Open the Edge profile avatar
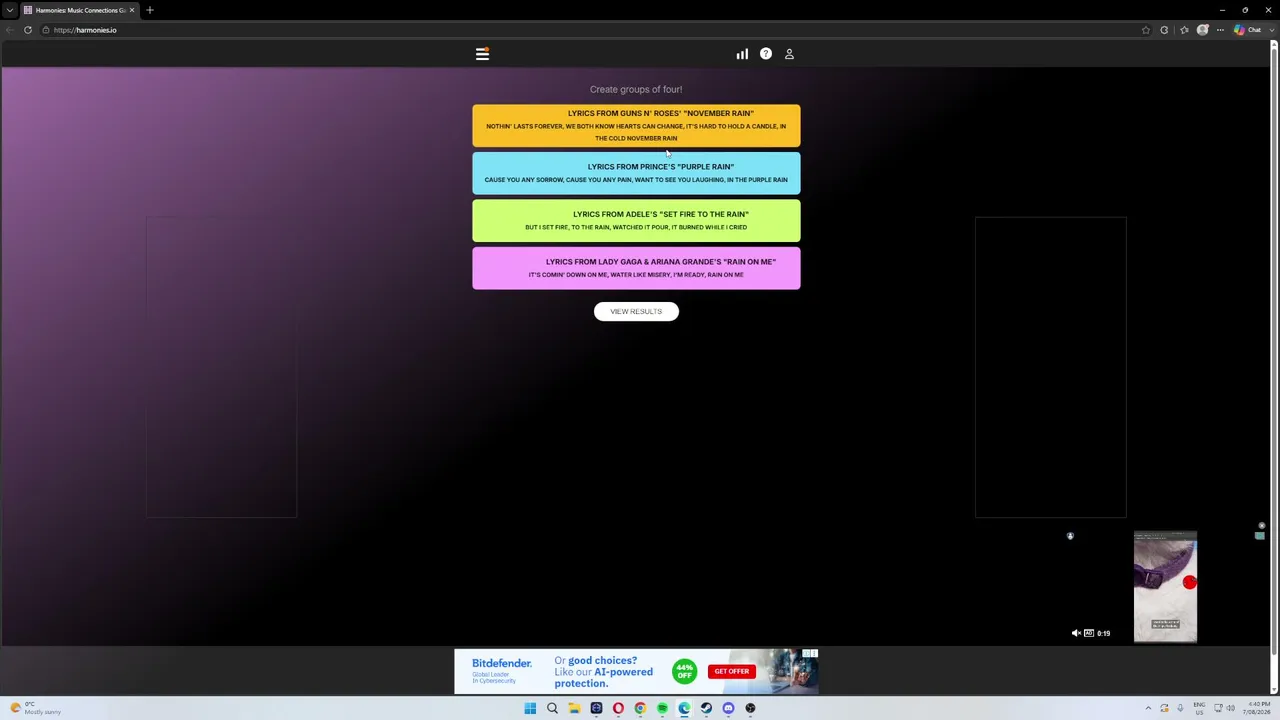Viewport: 1280px width, 720px height. pos(1203,30)
